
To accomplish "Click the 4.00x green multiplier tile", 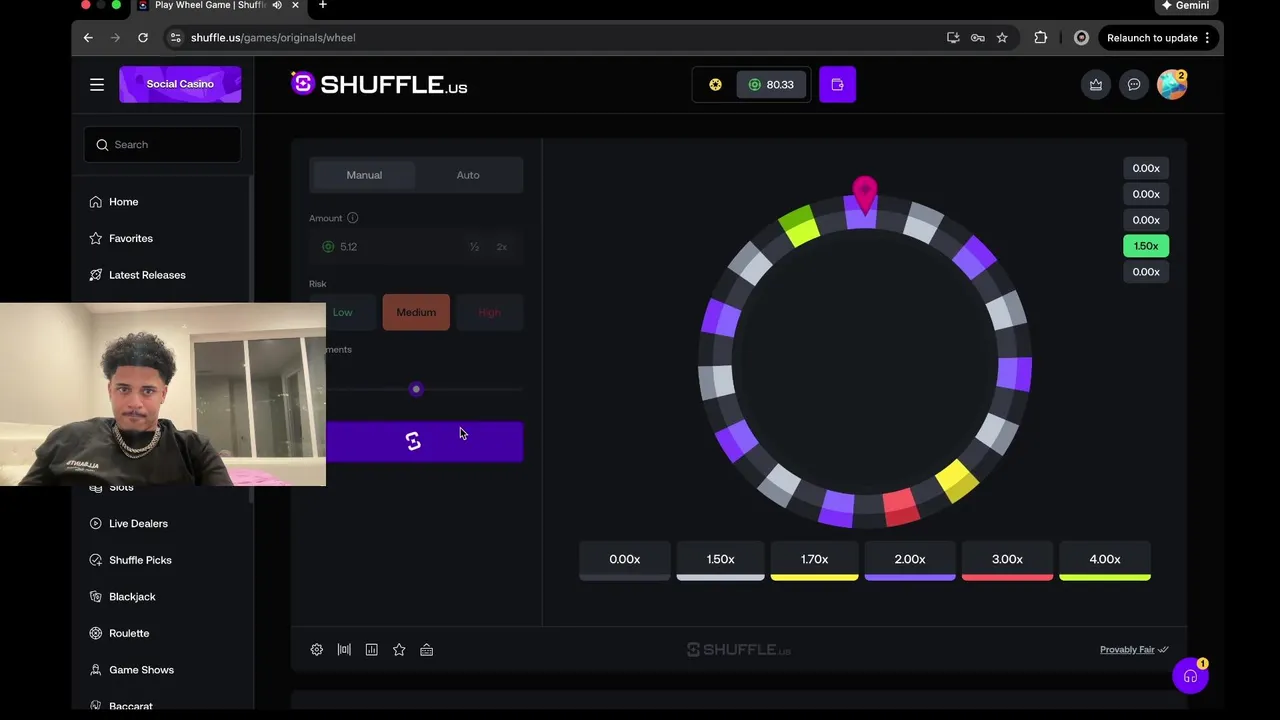I will pos(1105,561).
